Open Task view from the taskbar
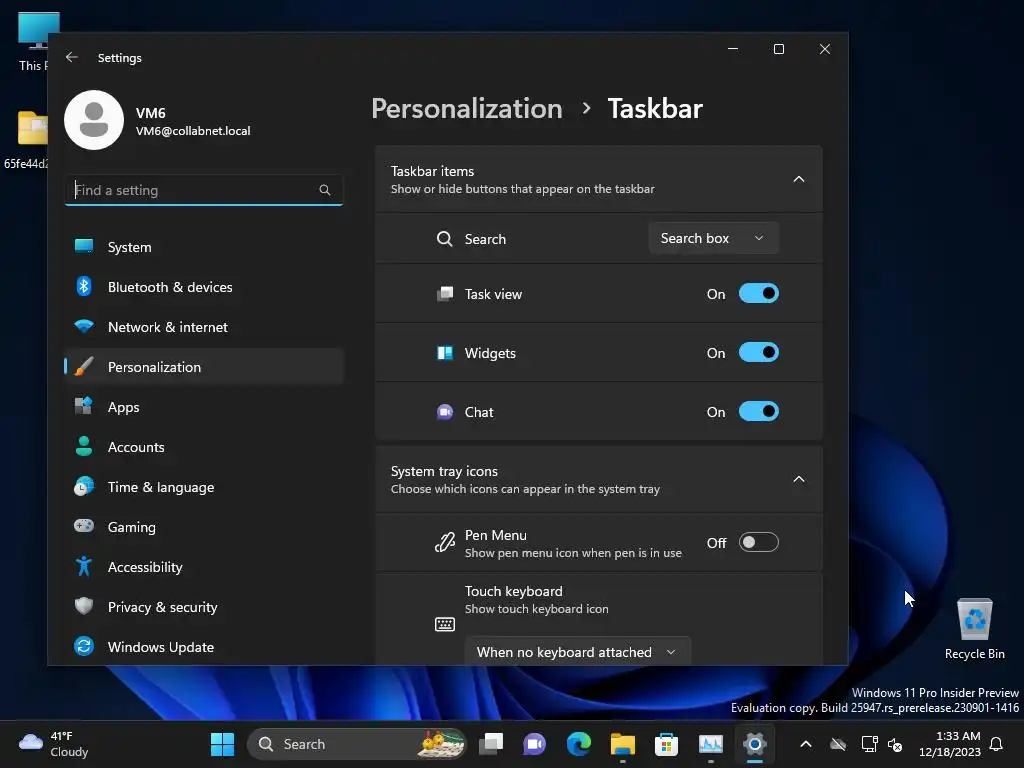 (x=491, y=744)
